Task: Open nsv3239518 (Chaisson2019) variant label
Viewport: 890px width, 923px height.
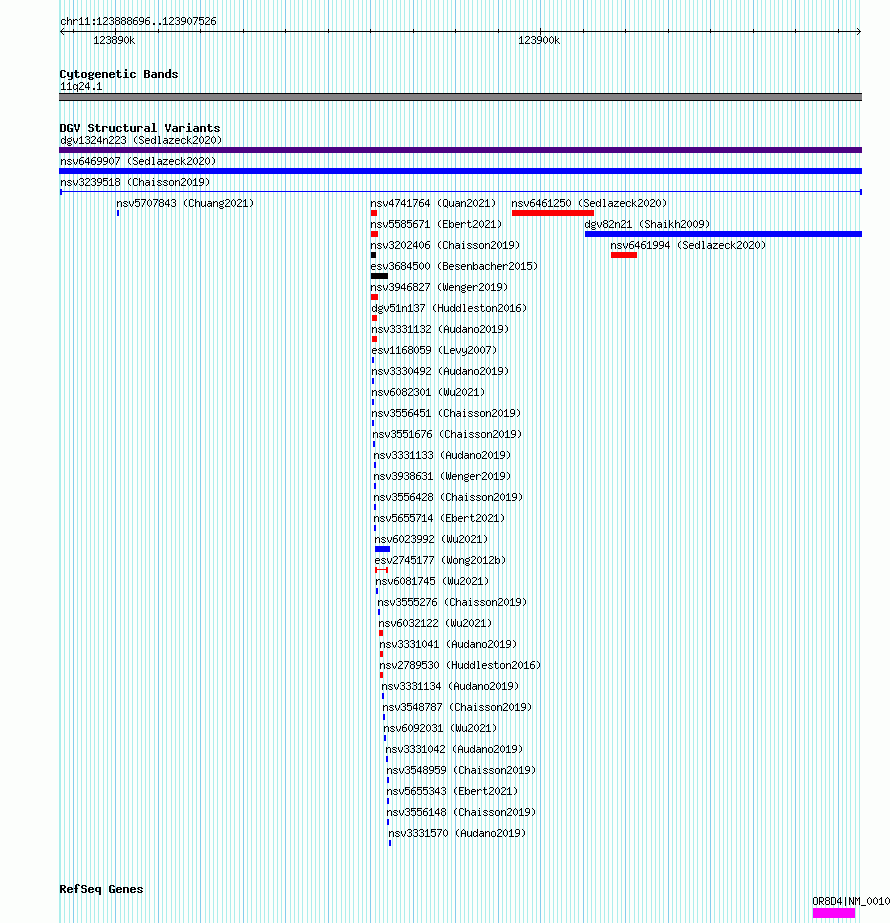Action: [x=135, y=182]
